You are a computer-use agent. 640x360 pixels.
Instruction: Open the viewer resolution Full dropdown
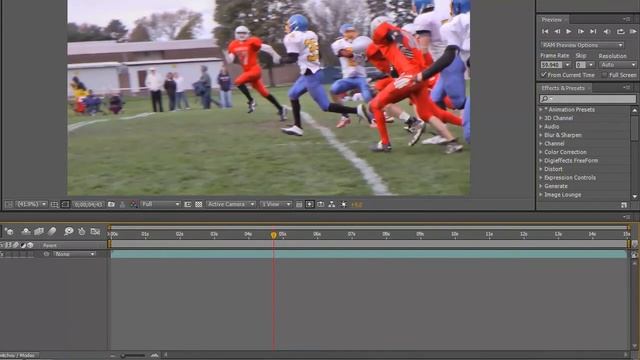coord(160,204)
